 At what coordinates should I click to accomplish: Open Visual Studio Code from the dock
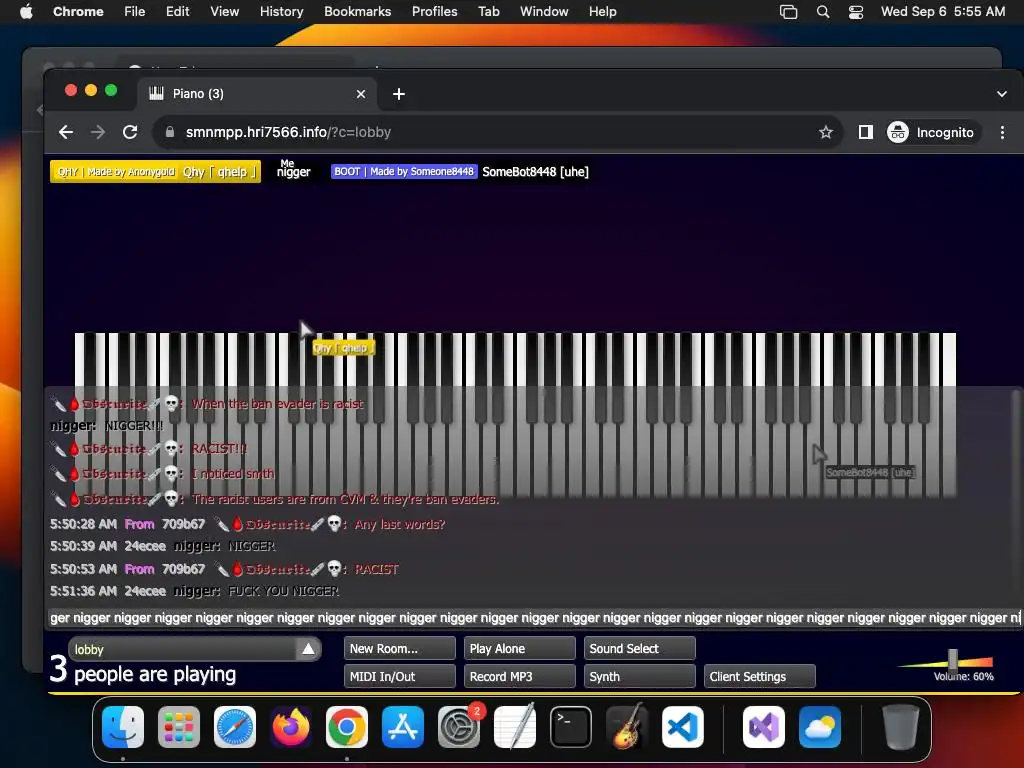click(x=682, y=727)
